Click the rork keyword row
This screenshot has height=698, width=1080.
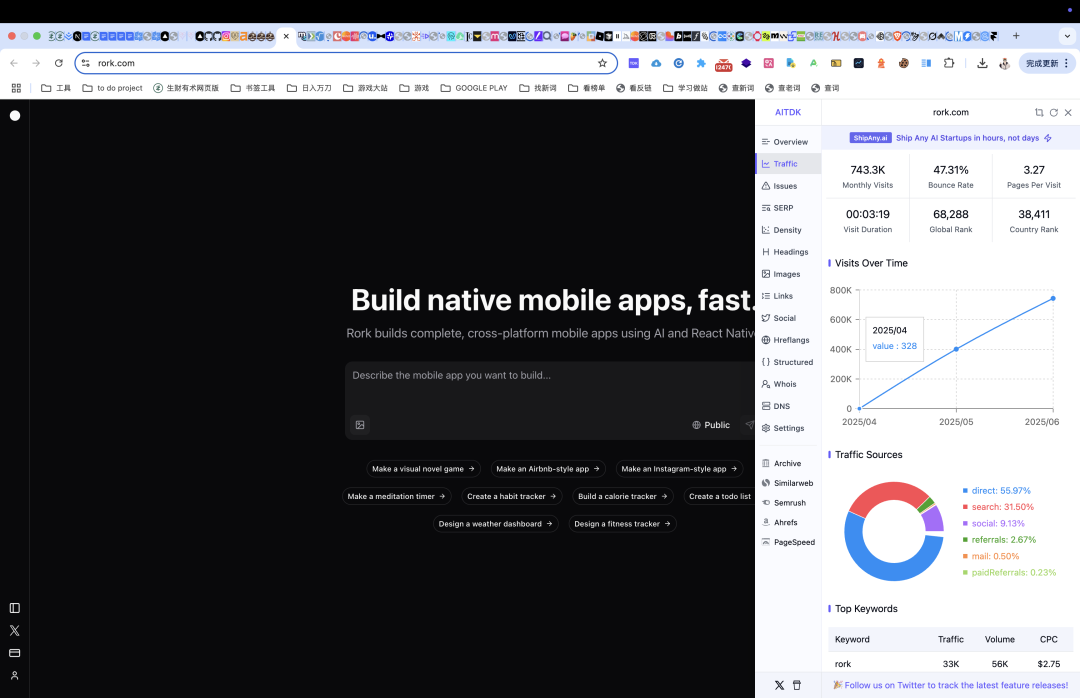click(x=951, y=664)
